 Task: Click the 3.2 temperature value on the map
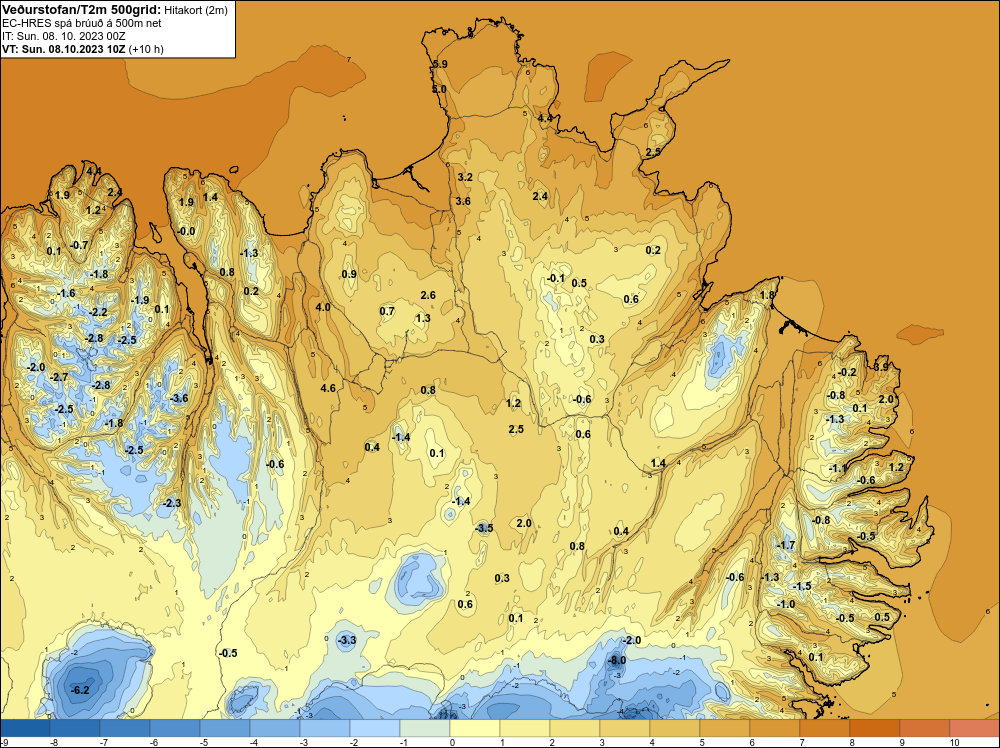tap(465, 177)
